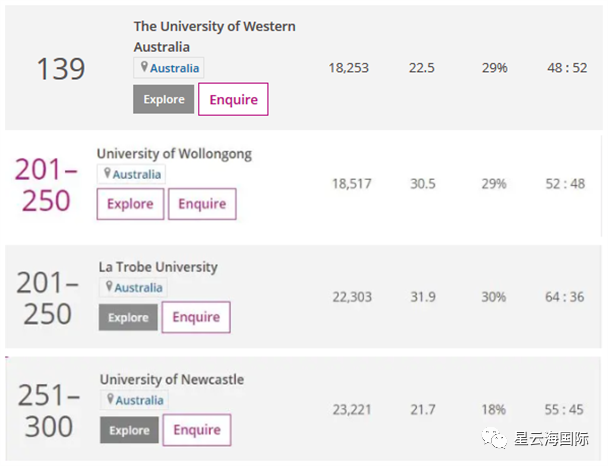Open the La Trobe University title link
The width and height of the screenshot is (608, 466).
click(x=157, y=267)
